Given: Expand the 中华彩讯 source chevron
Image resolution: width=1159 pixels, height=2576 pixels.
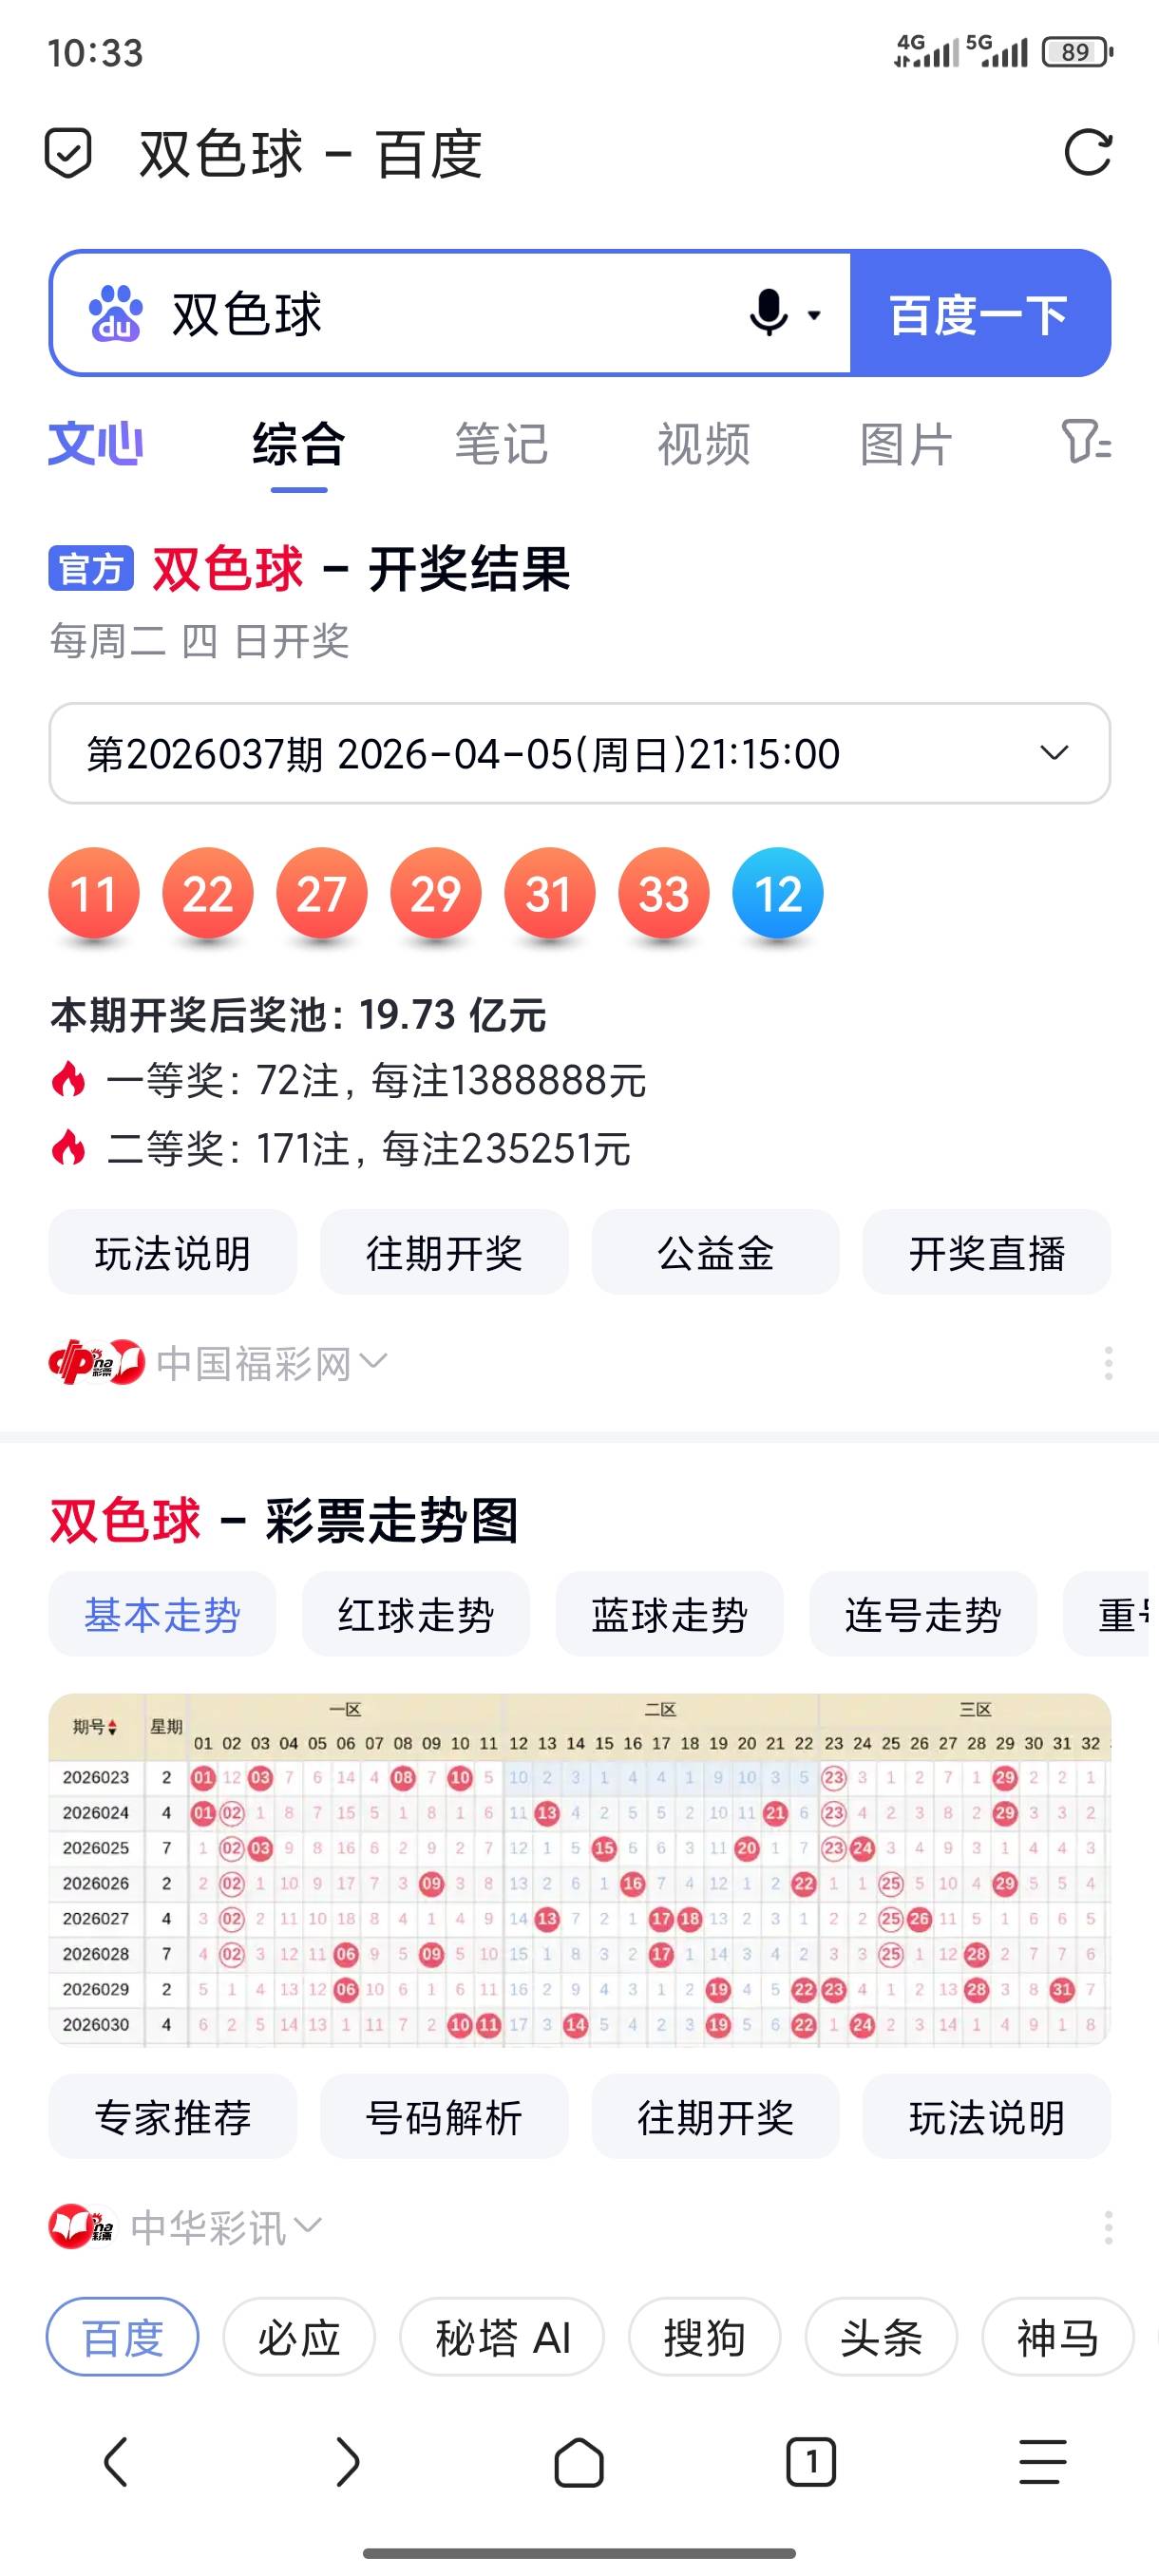Looking at the screenshot, I should [x=308, y=2225].
